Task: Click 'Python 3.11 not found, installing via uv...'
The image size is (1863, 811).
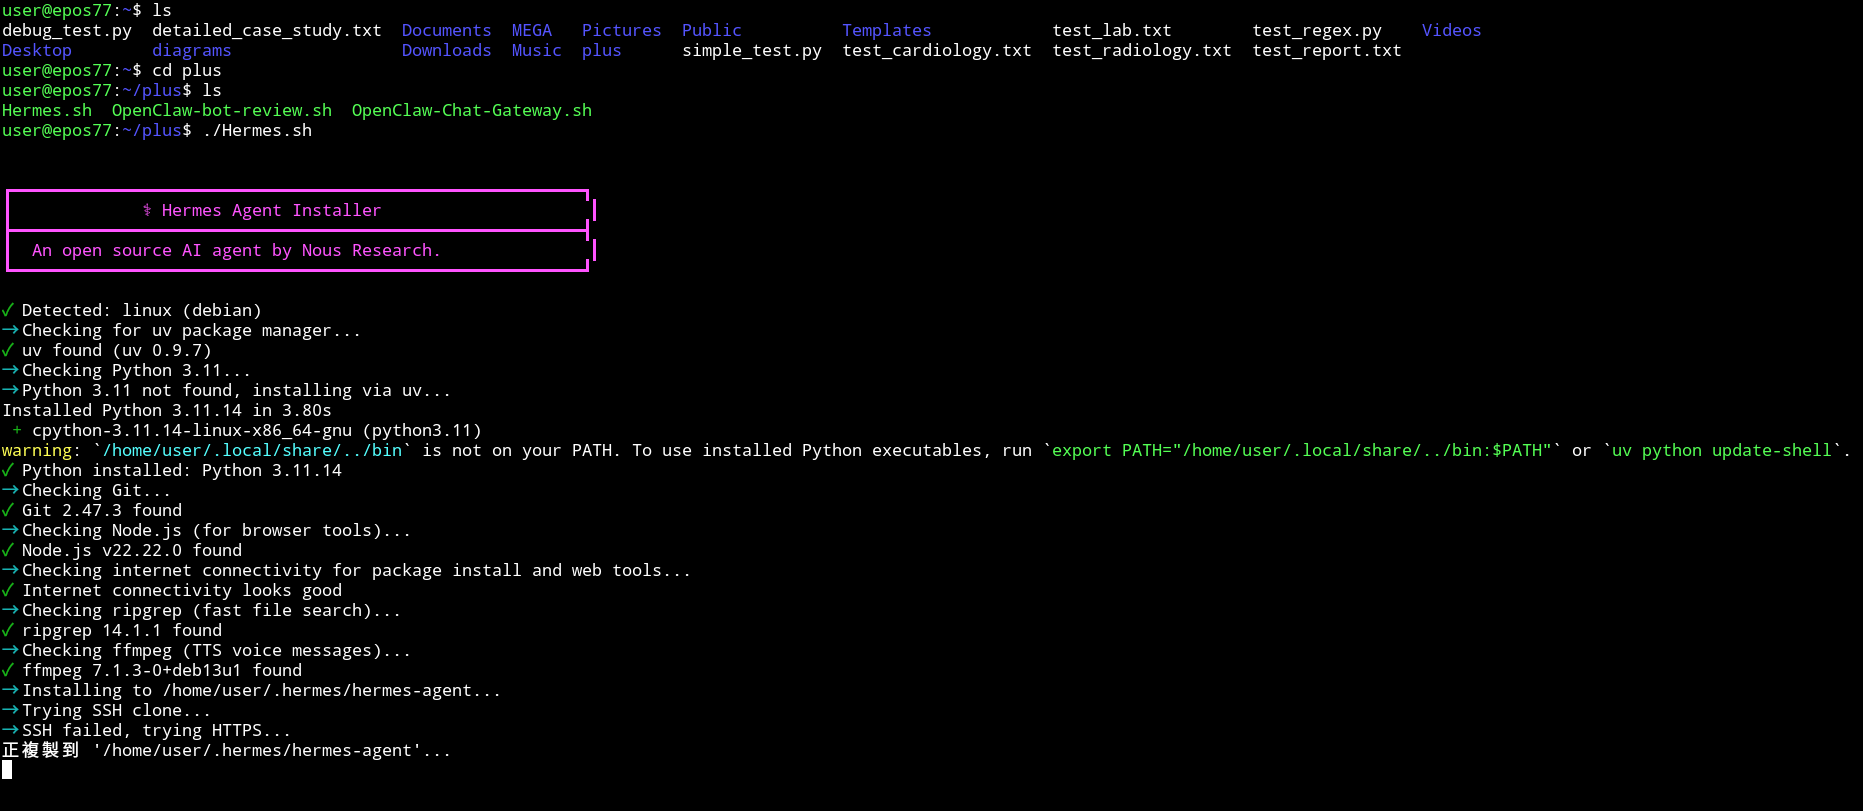Action: click(x=227, y=391)
